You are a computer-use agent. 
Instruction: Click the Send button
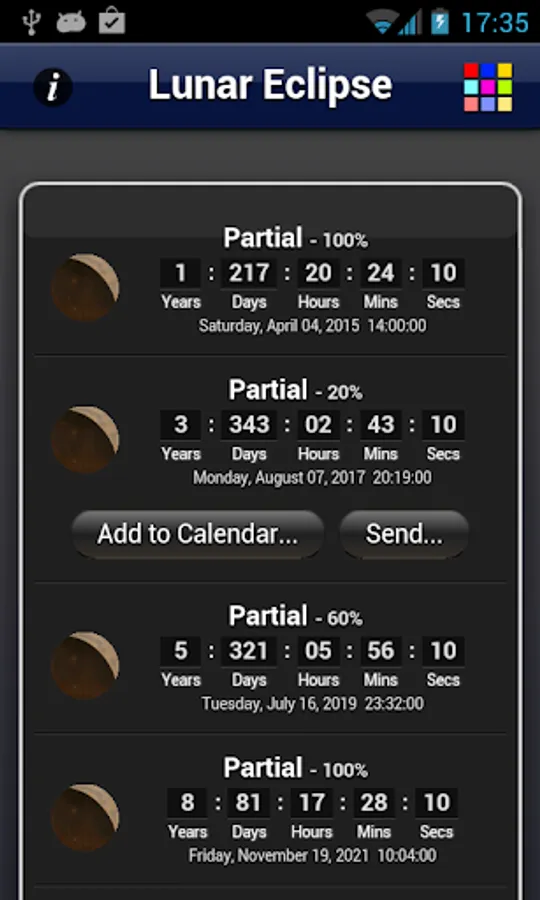[404, 534]
